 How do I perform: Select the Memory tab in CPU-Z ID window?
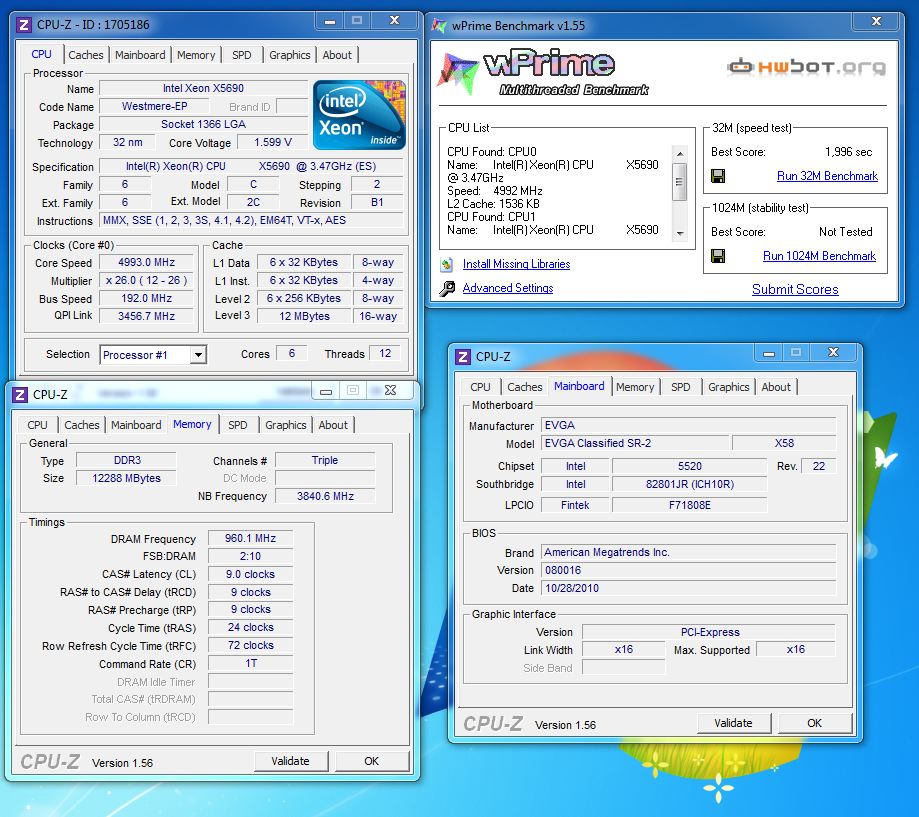196,55
